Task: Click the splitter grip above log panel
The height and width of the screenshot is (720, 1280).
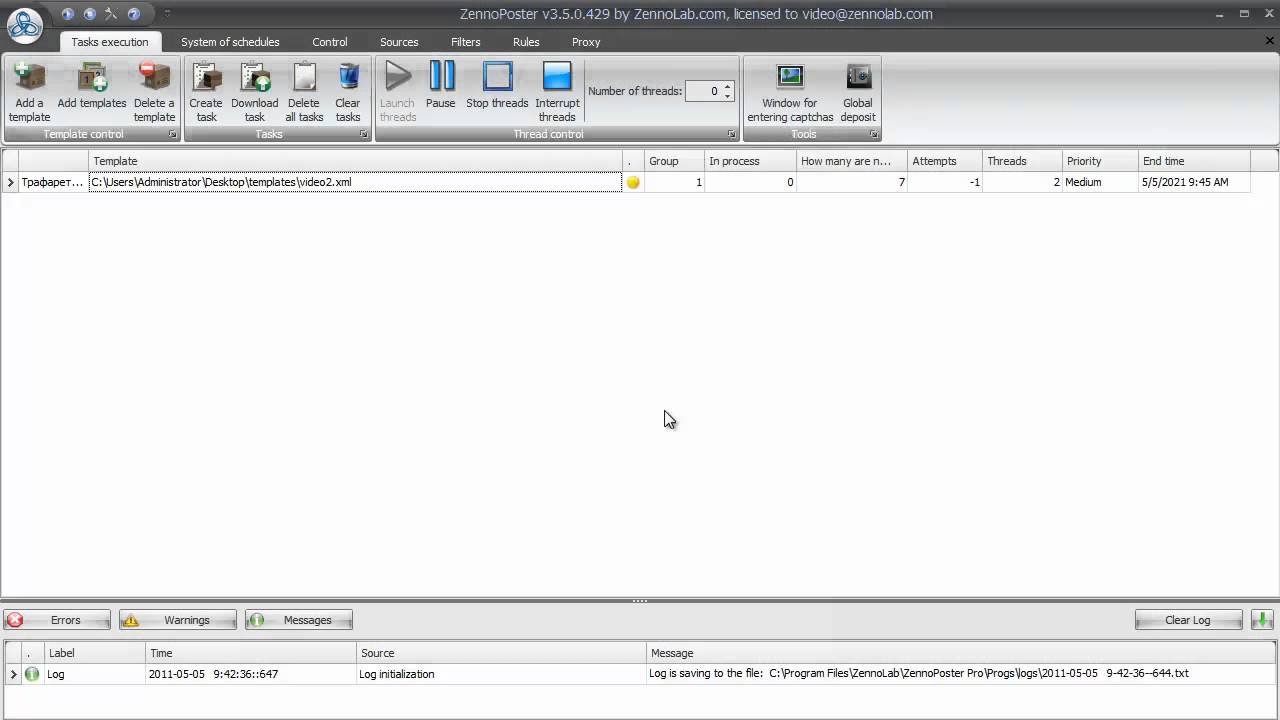Action: click(640, 601)
